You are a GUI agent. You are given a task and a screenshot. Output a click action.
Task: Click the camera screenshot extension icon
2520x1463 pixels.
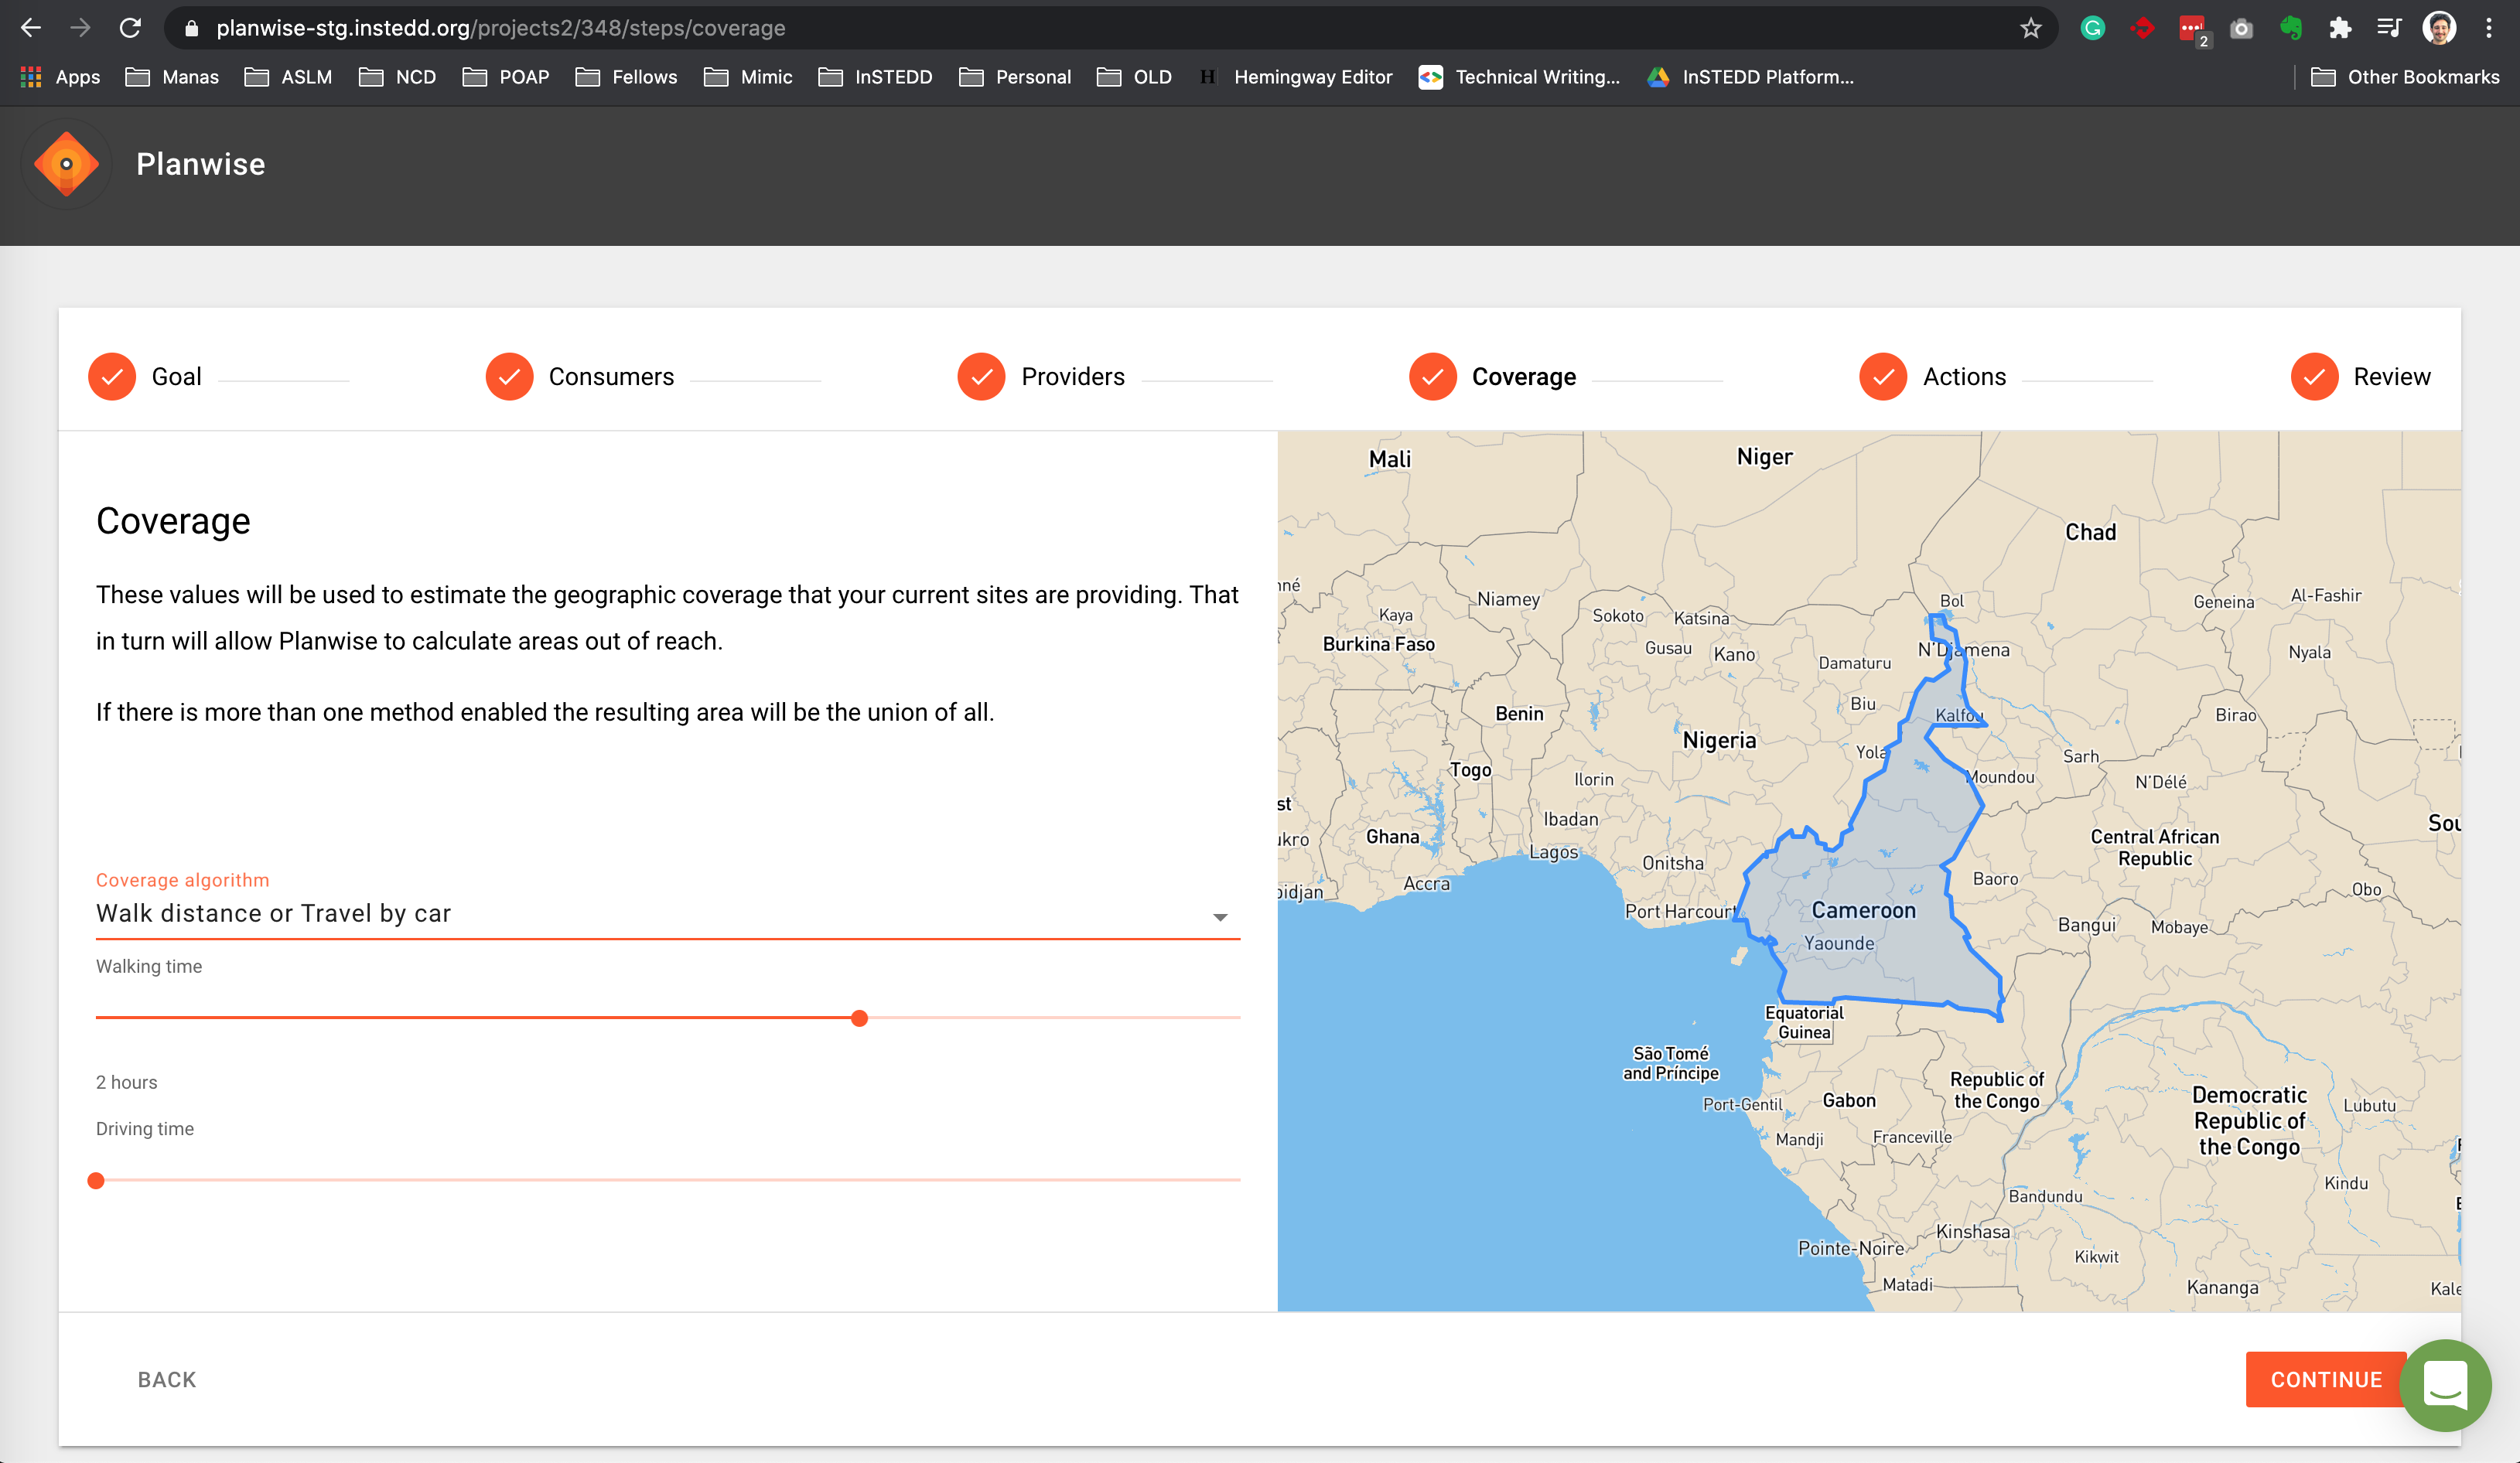pyautogui.click(x=2242, y=28)
